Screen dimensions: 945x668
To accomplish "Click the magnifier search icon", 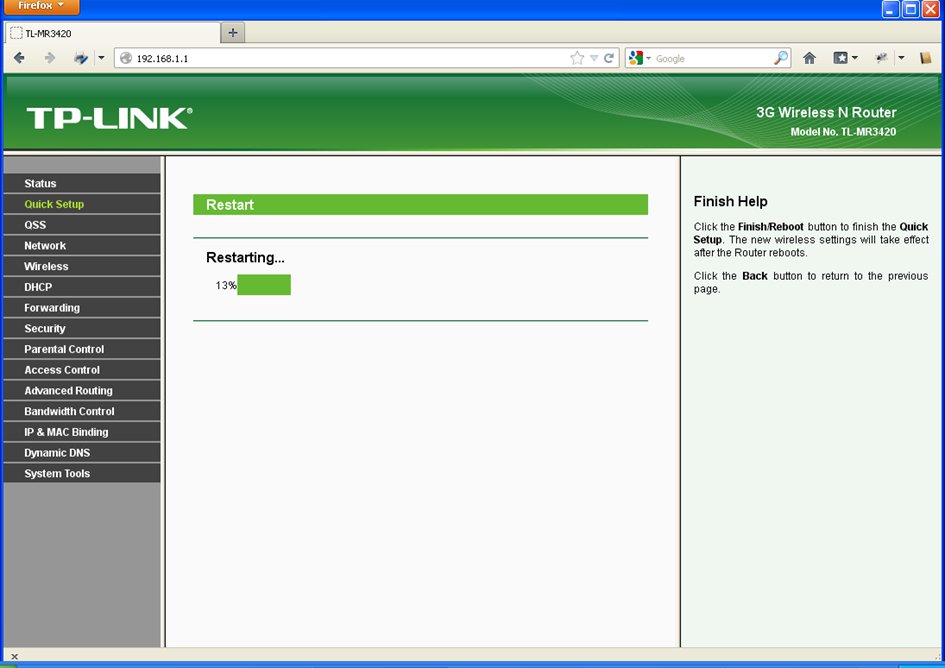I will click(780, 58).
